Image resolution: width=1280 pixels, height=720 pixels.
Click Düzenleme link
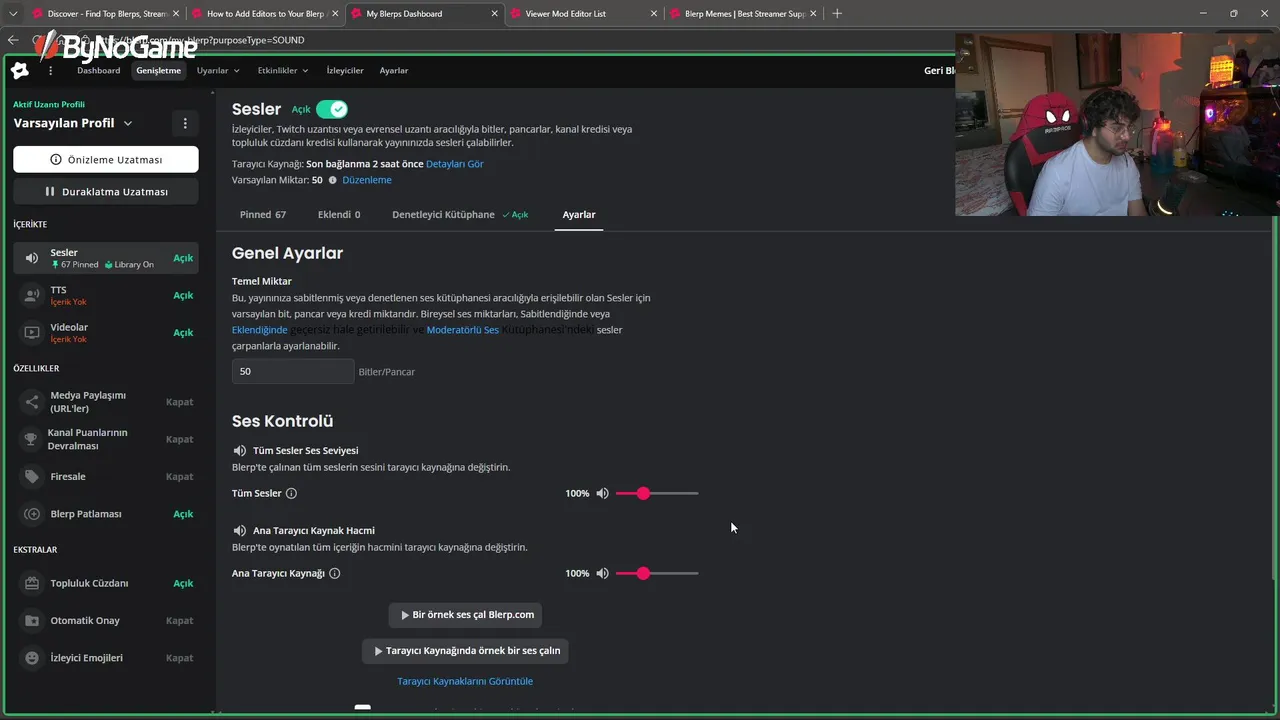367,180
